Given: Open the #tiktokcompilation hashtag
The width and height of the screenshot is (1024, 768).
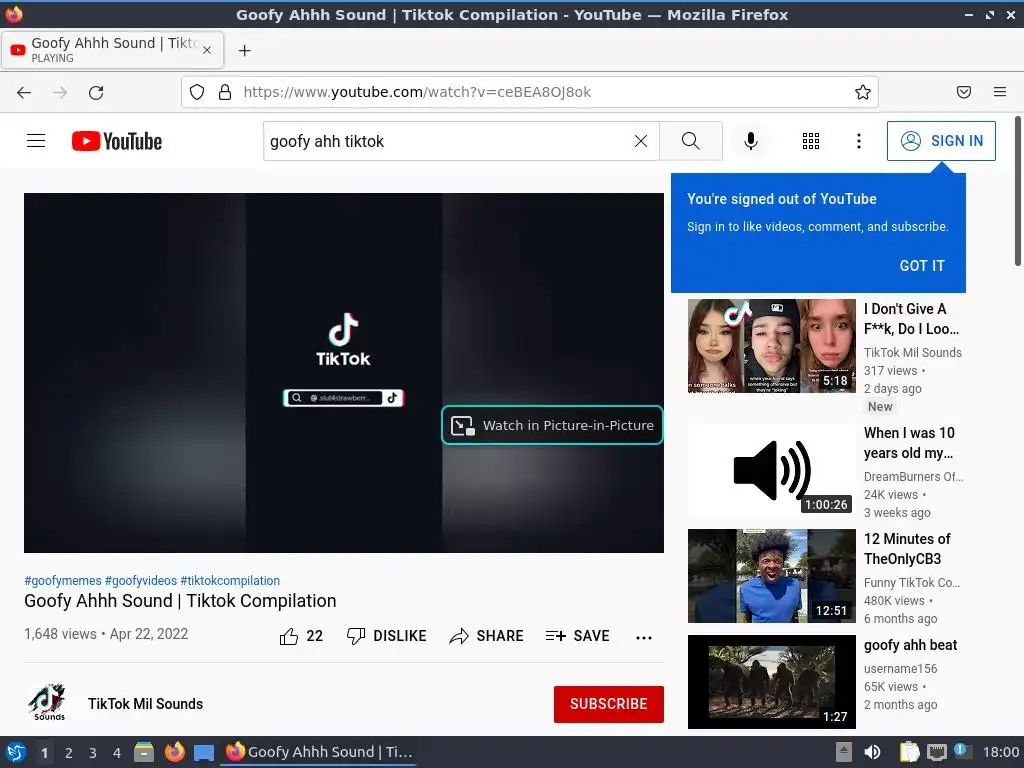Looking at the screenshot, I should (230, 581).
